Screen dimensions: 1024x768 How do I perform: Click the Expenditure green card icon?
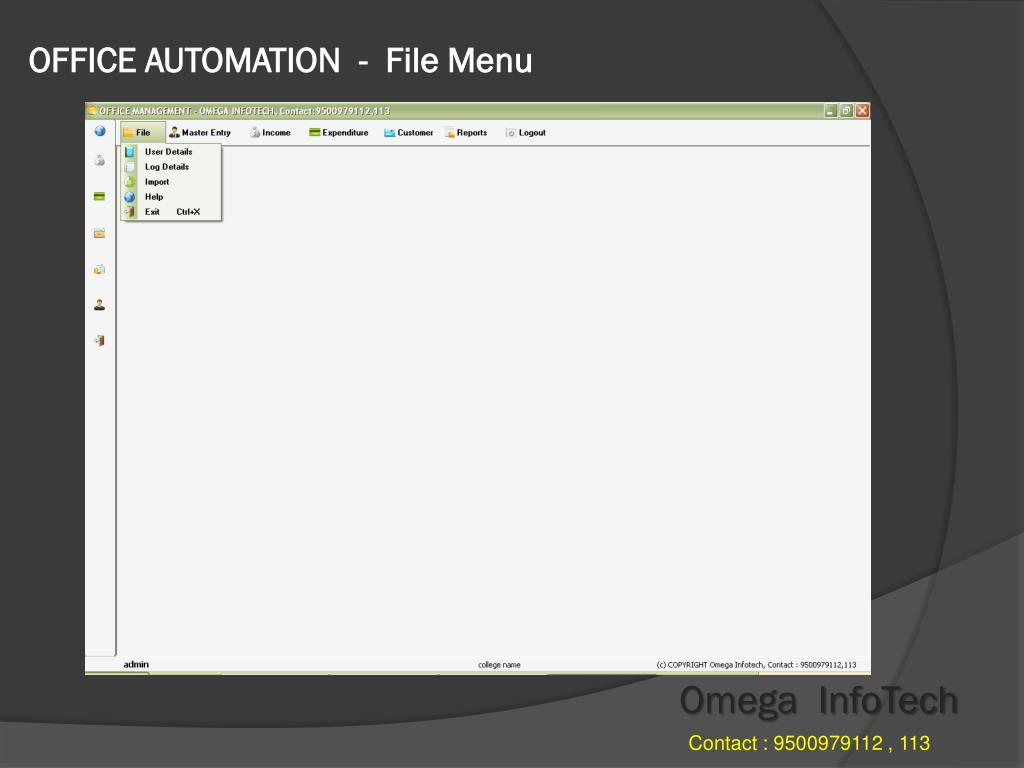point(315,133)
